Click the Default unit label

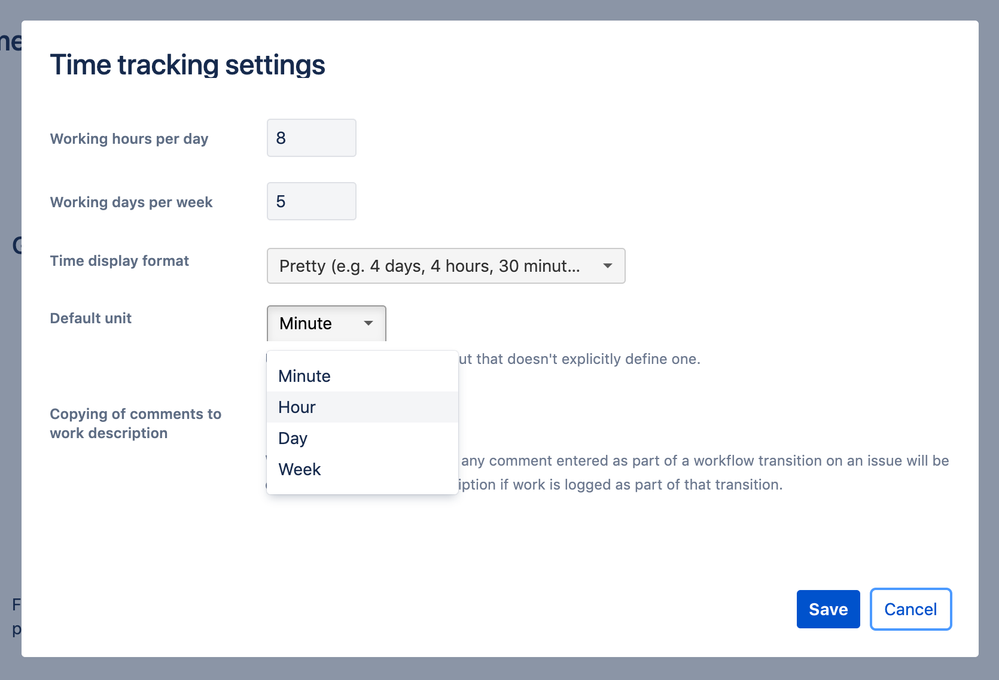pyautogui.click(x=91, y=318)
